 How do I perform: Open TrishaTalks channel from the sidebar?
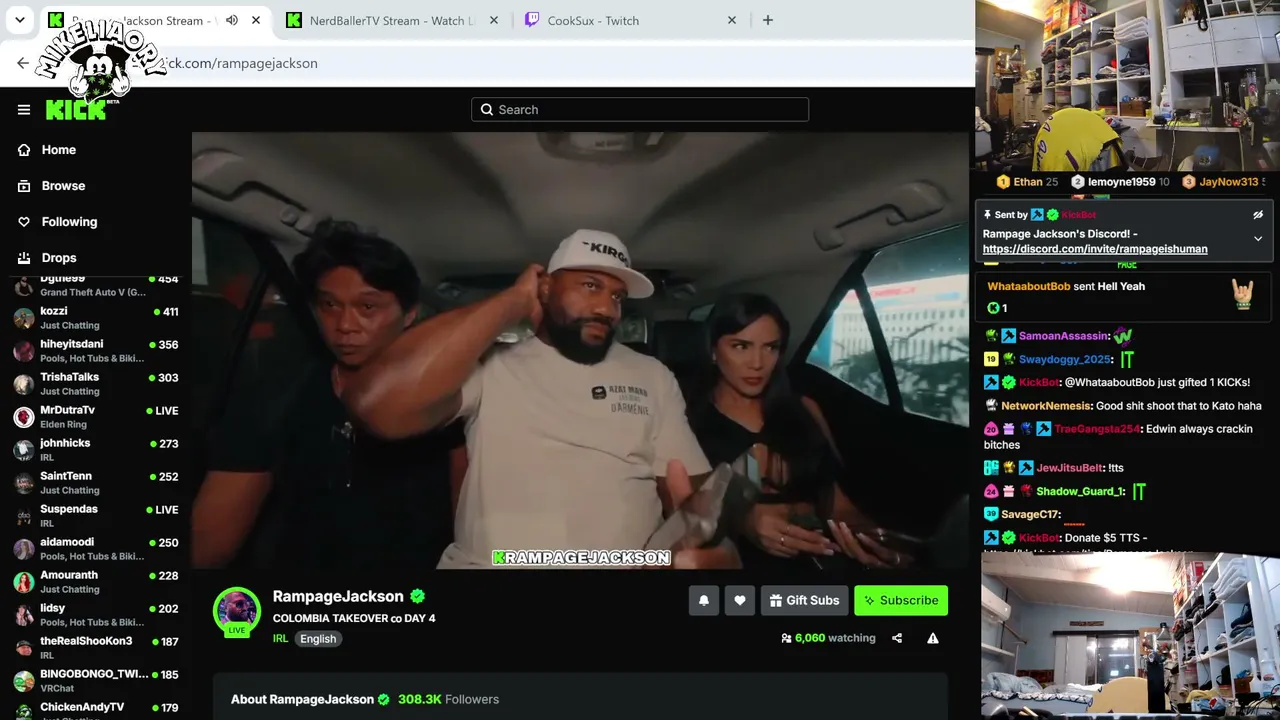(96, 384)
